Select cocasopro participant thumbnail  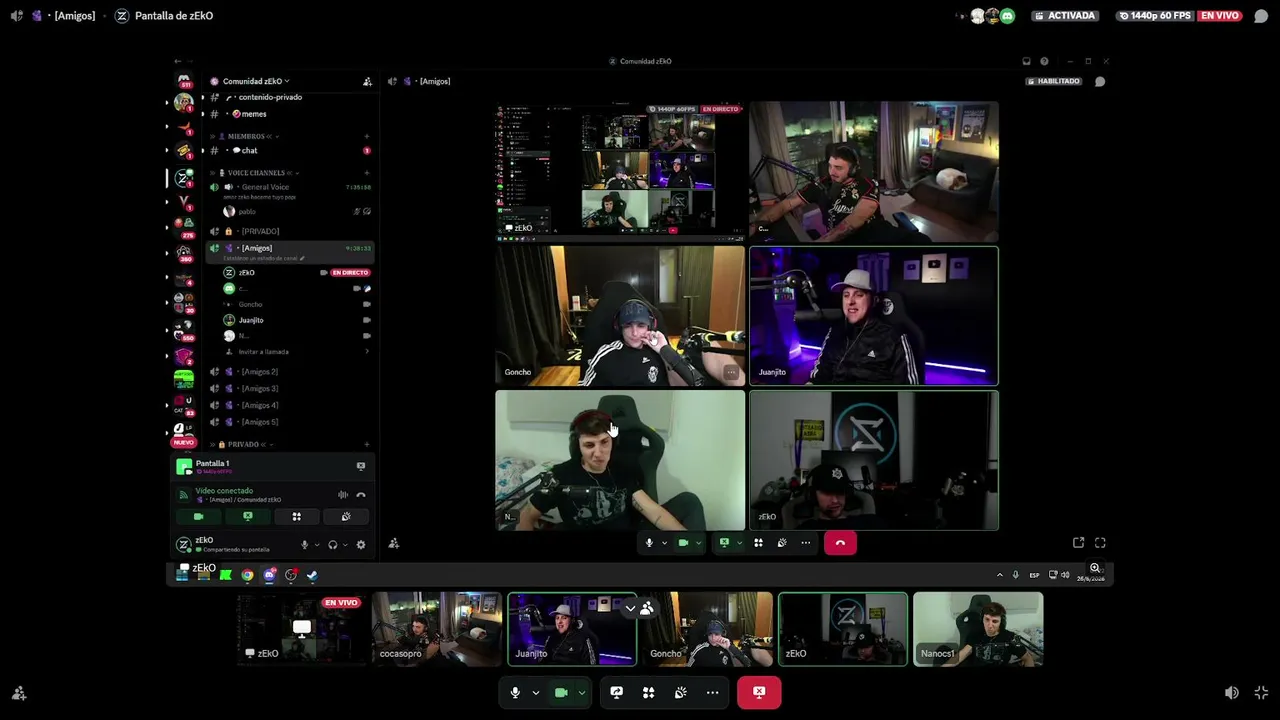(x=437, y=629)
